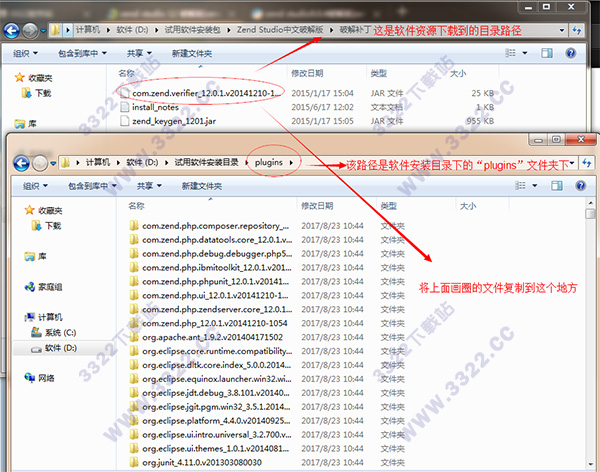This screenshot has height=472, width=600.
Task: Toggle the preview pane icon in the front window
Action: pyautogui.click(x=557, y=186)
